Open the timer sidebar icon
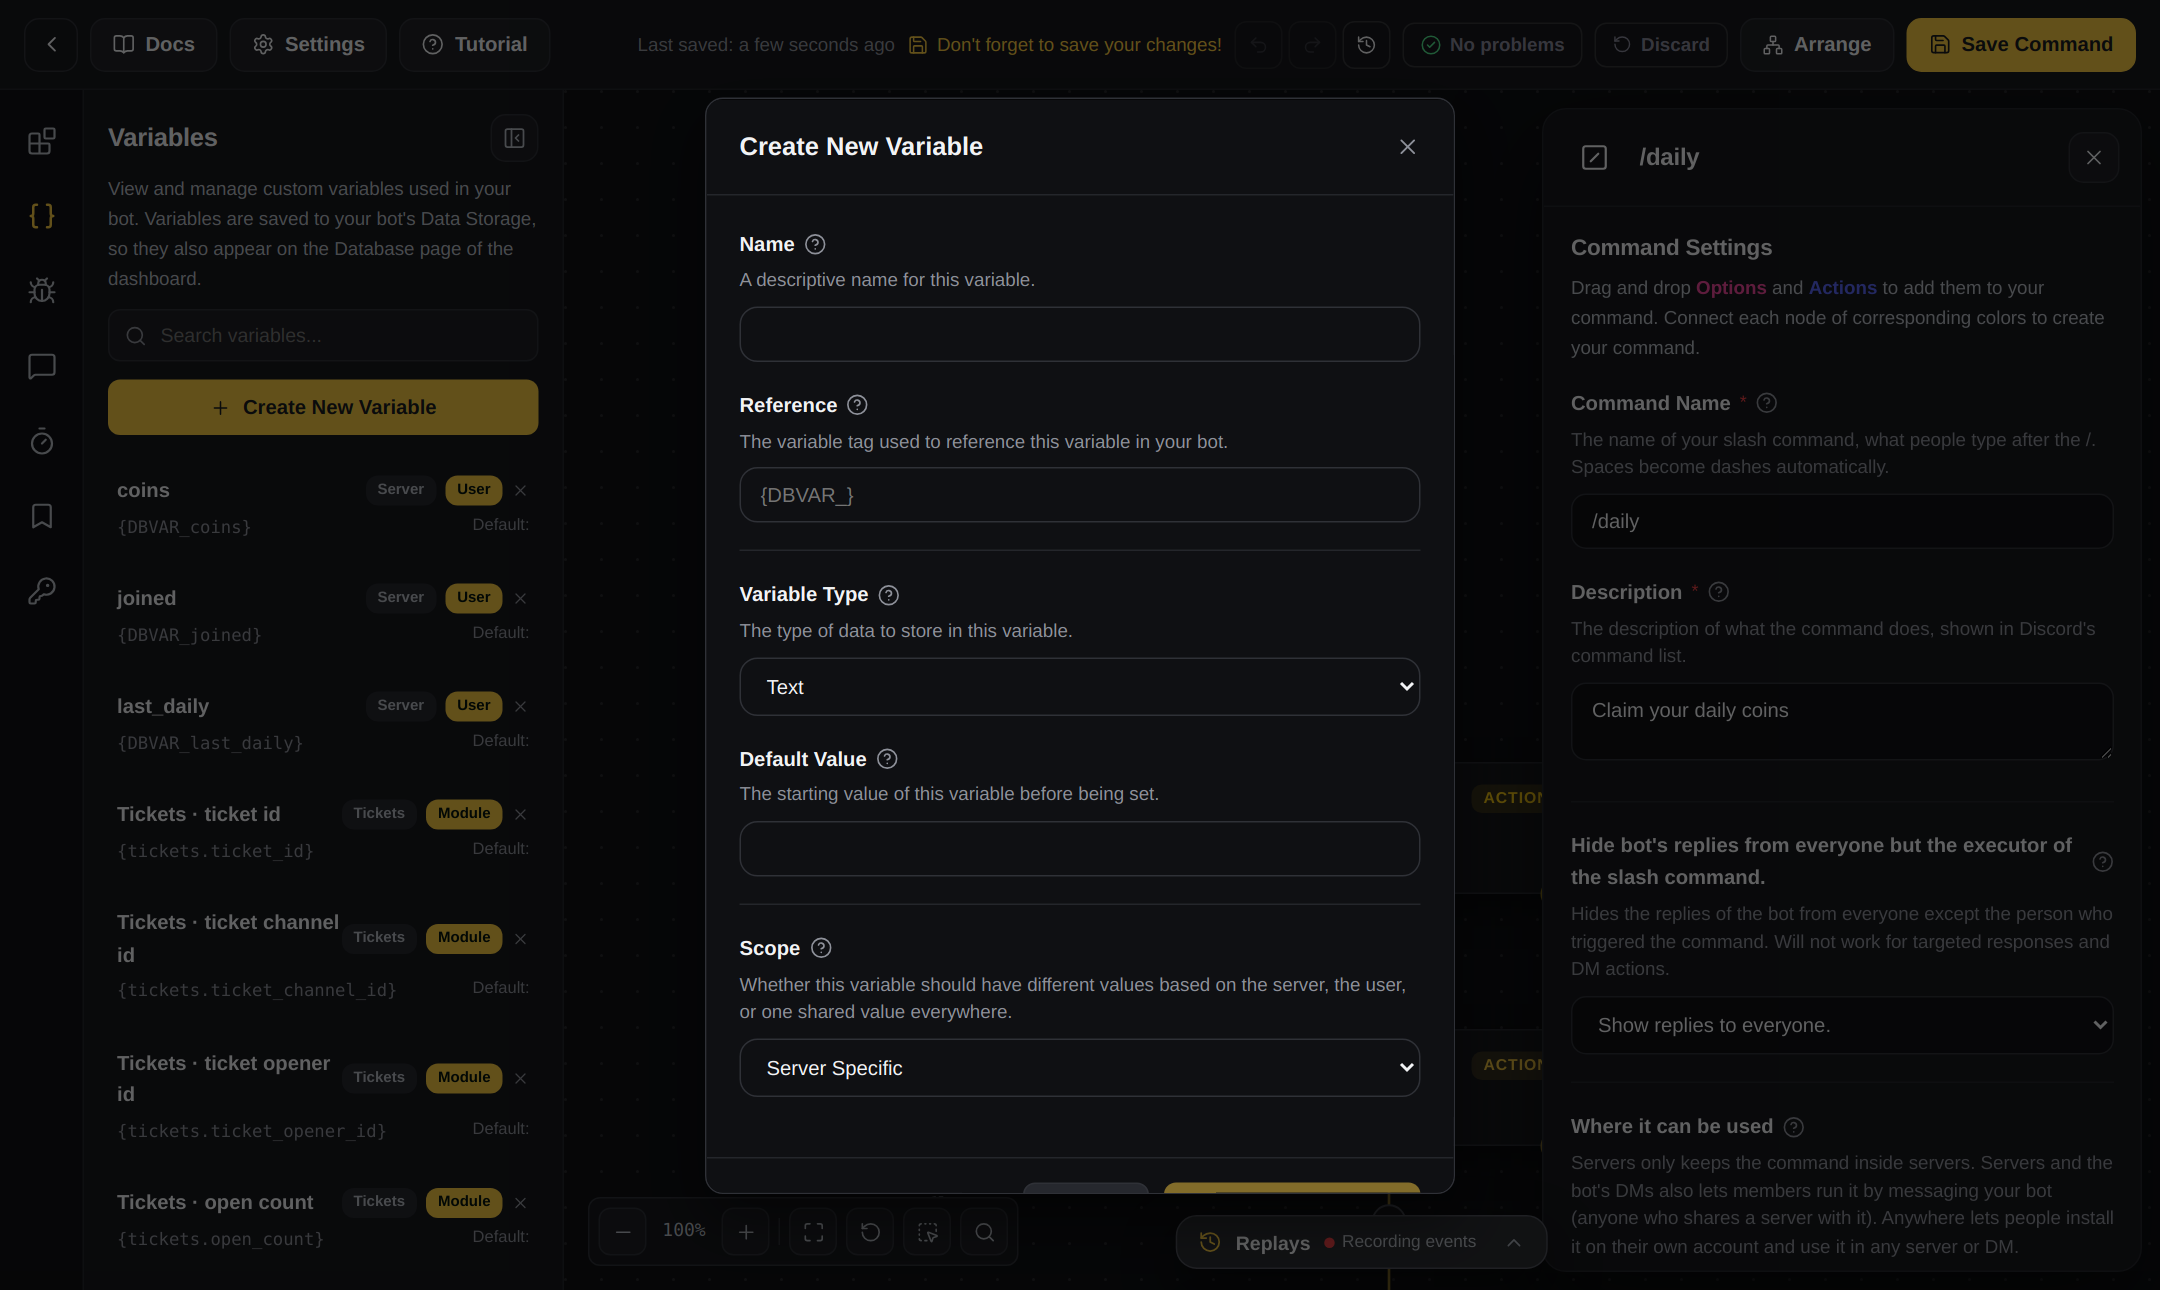This screenshot has height=1290, width=2160. [42, 441]
